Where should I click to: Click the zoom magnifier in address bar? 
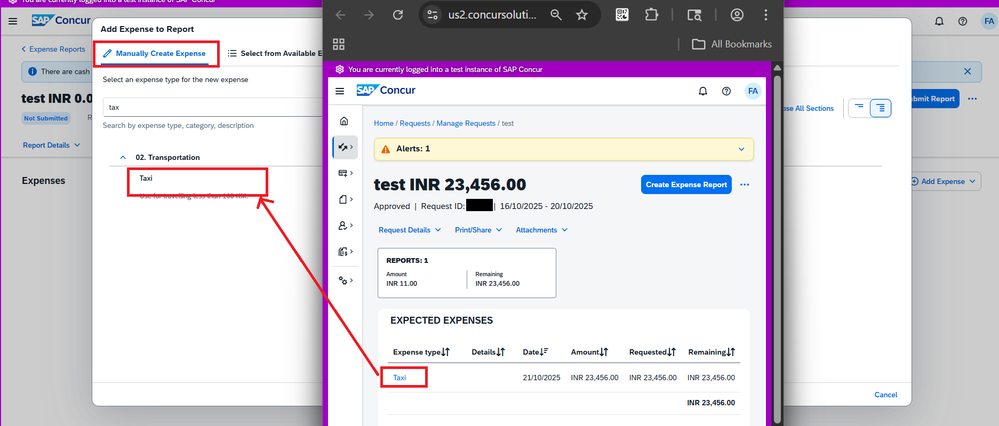point(556,15)
